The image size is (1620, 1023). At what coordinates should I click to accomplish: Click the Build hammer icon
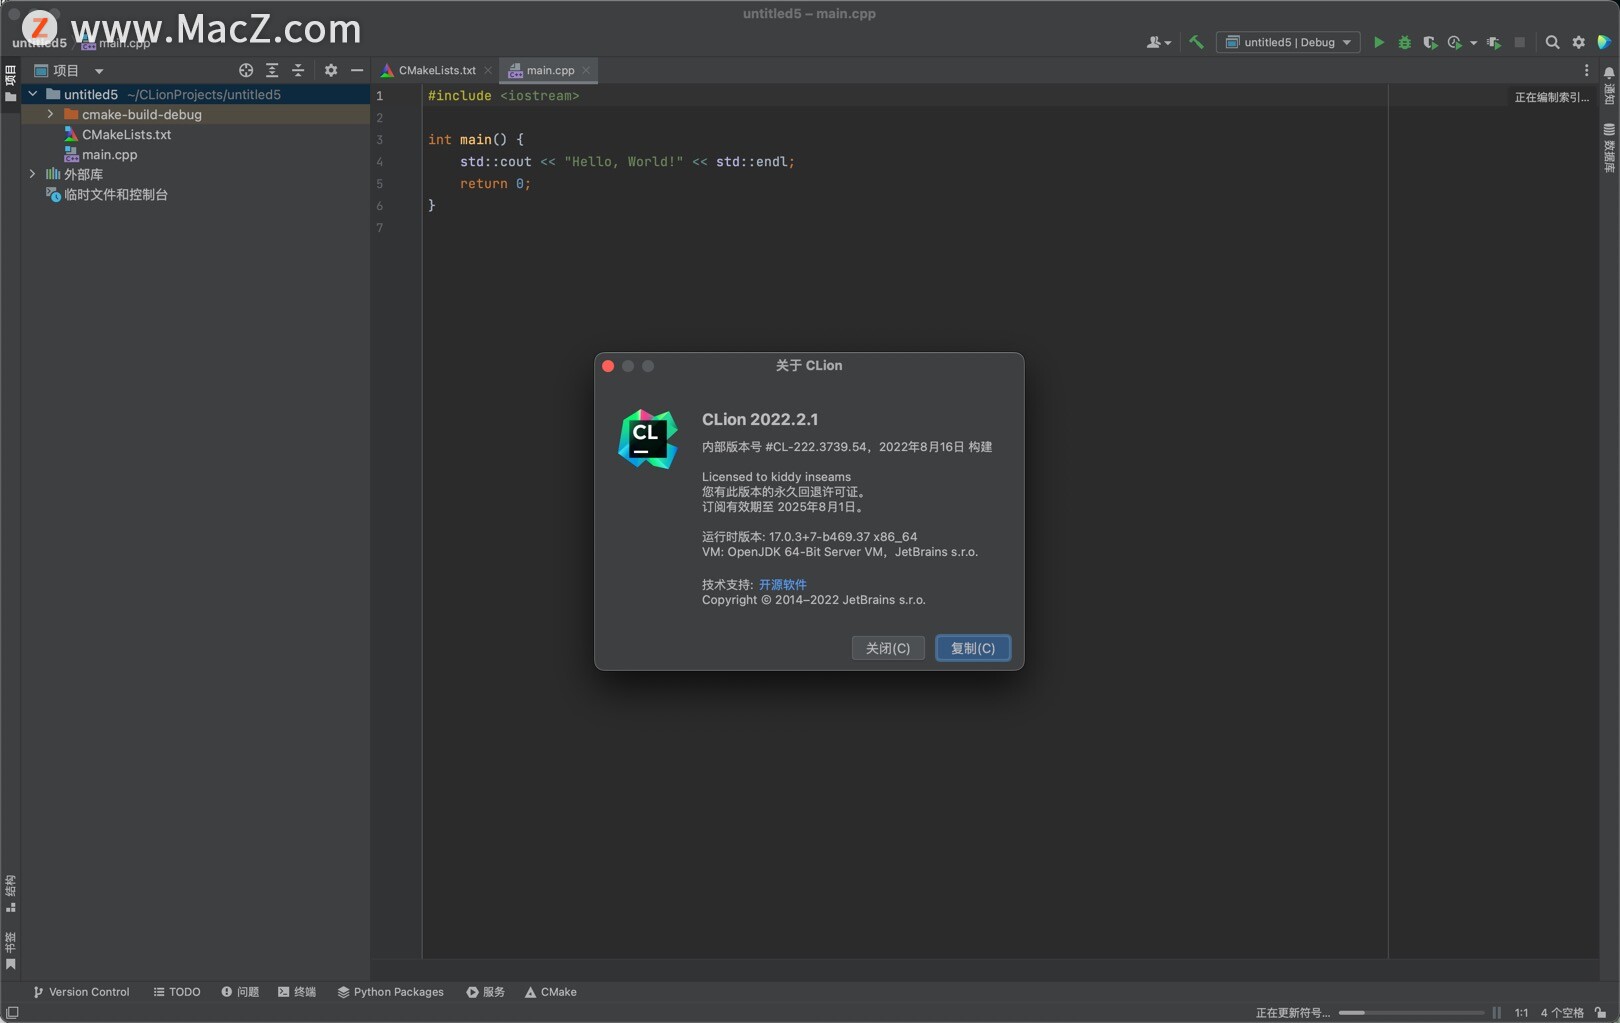tap(1196, 42)
